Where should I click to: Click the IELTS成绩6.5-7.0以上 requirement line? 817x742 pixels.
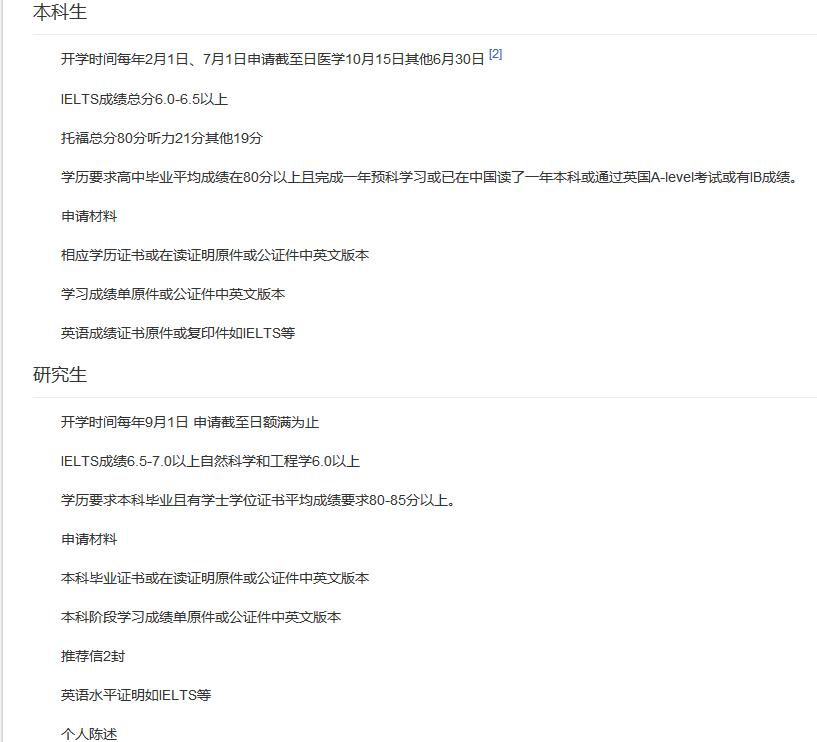point(210,461)
